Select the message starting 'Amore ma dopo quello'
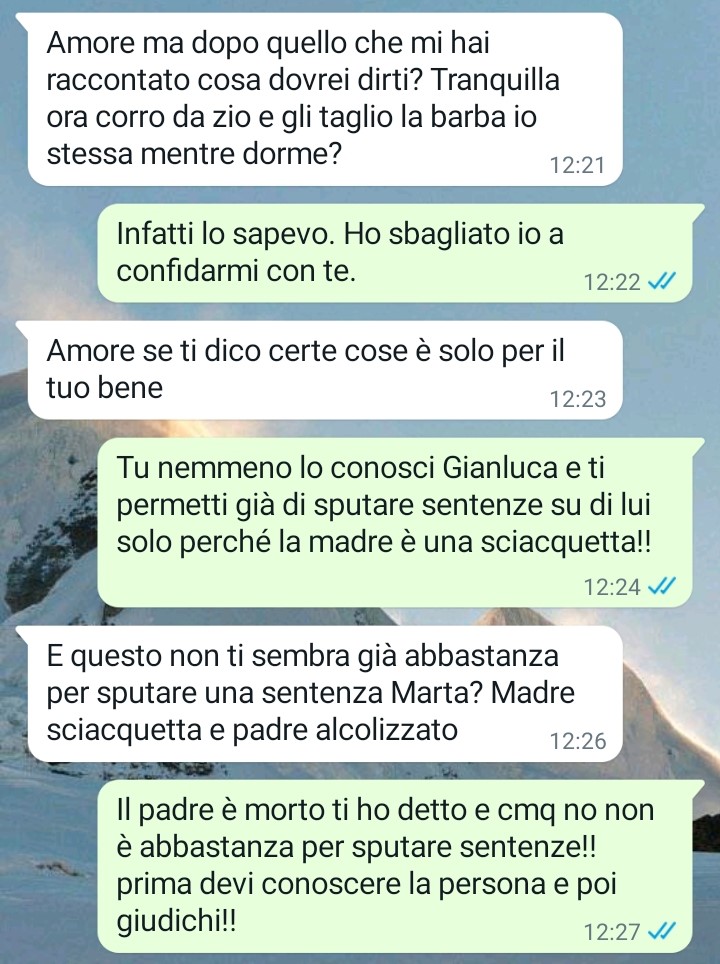The width and height of the screenshot is (720, 964). [325, 99]
